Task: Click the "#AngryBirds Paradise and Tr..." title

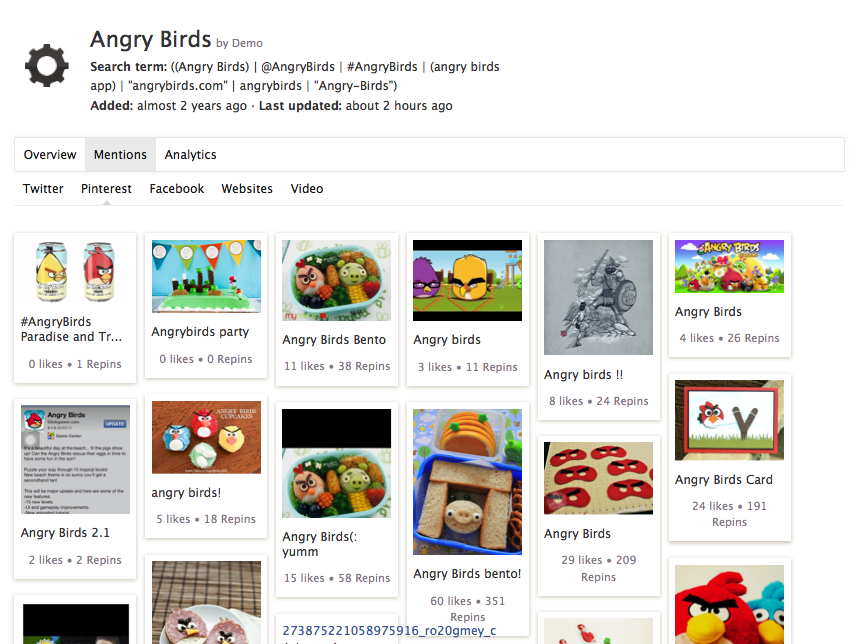Action: point(71,329)
